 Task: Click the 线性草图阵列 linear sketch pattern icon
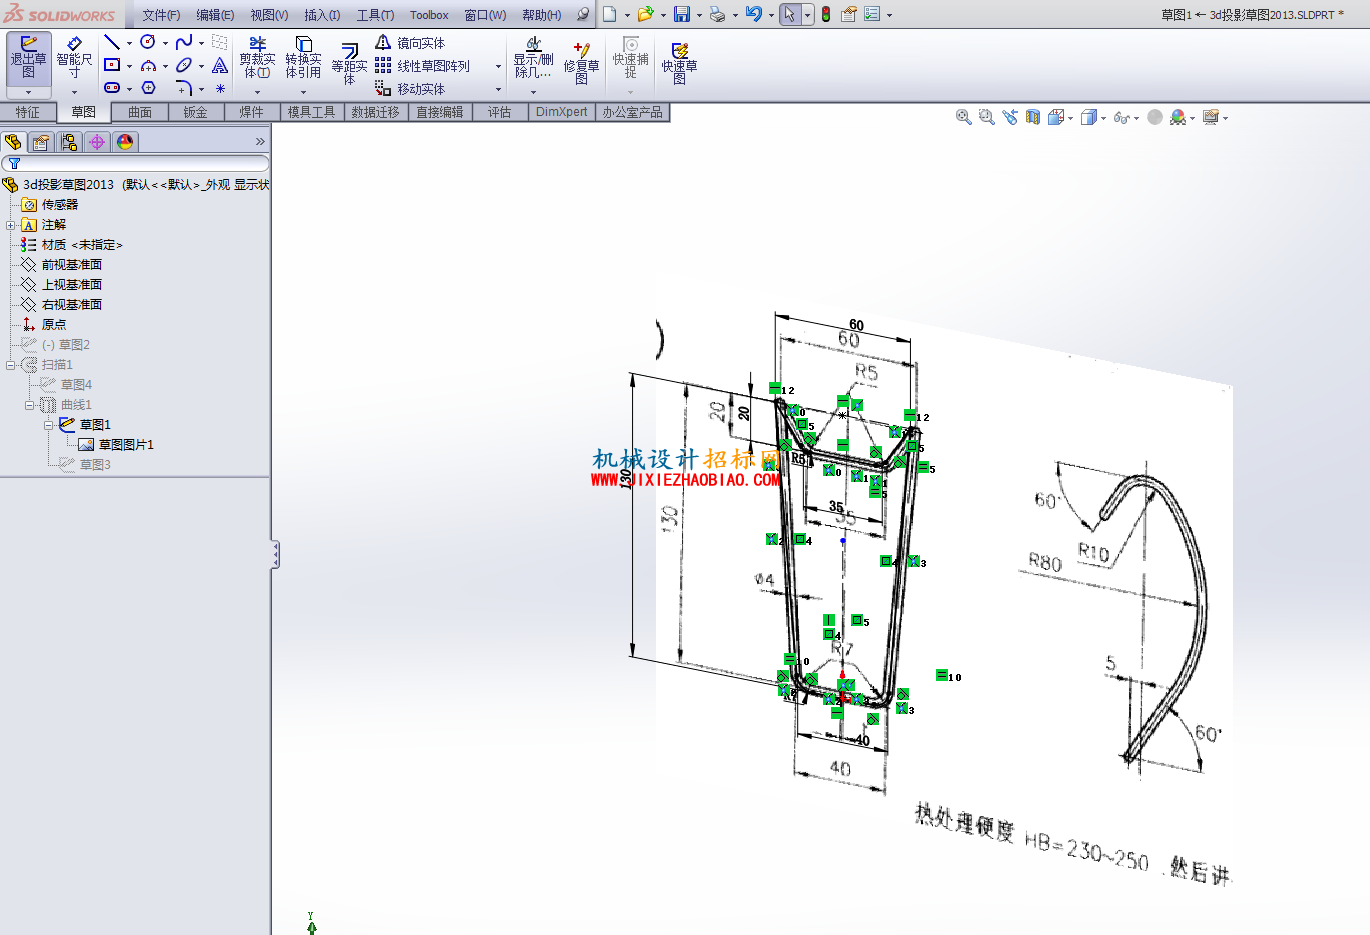(x=423, y=66)
